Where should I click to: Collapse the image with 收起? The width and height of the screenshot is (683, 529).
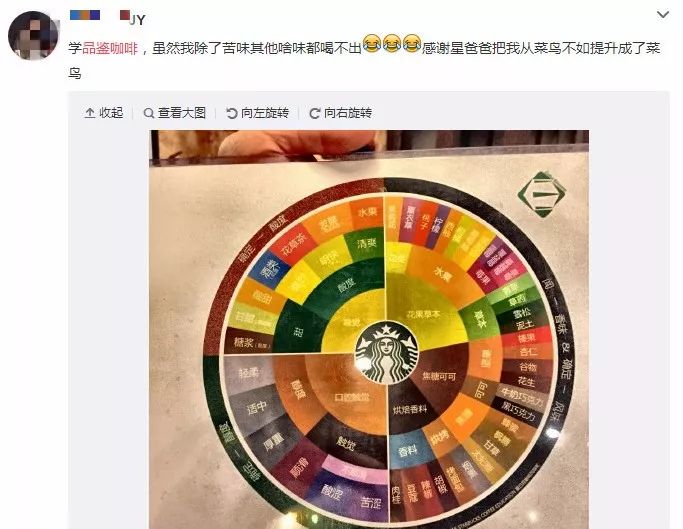click(104, 113)
